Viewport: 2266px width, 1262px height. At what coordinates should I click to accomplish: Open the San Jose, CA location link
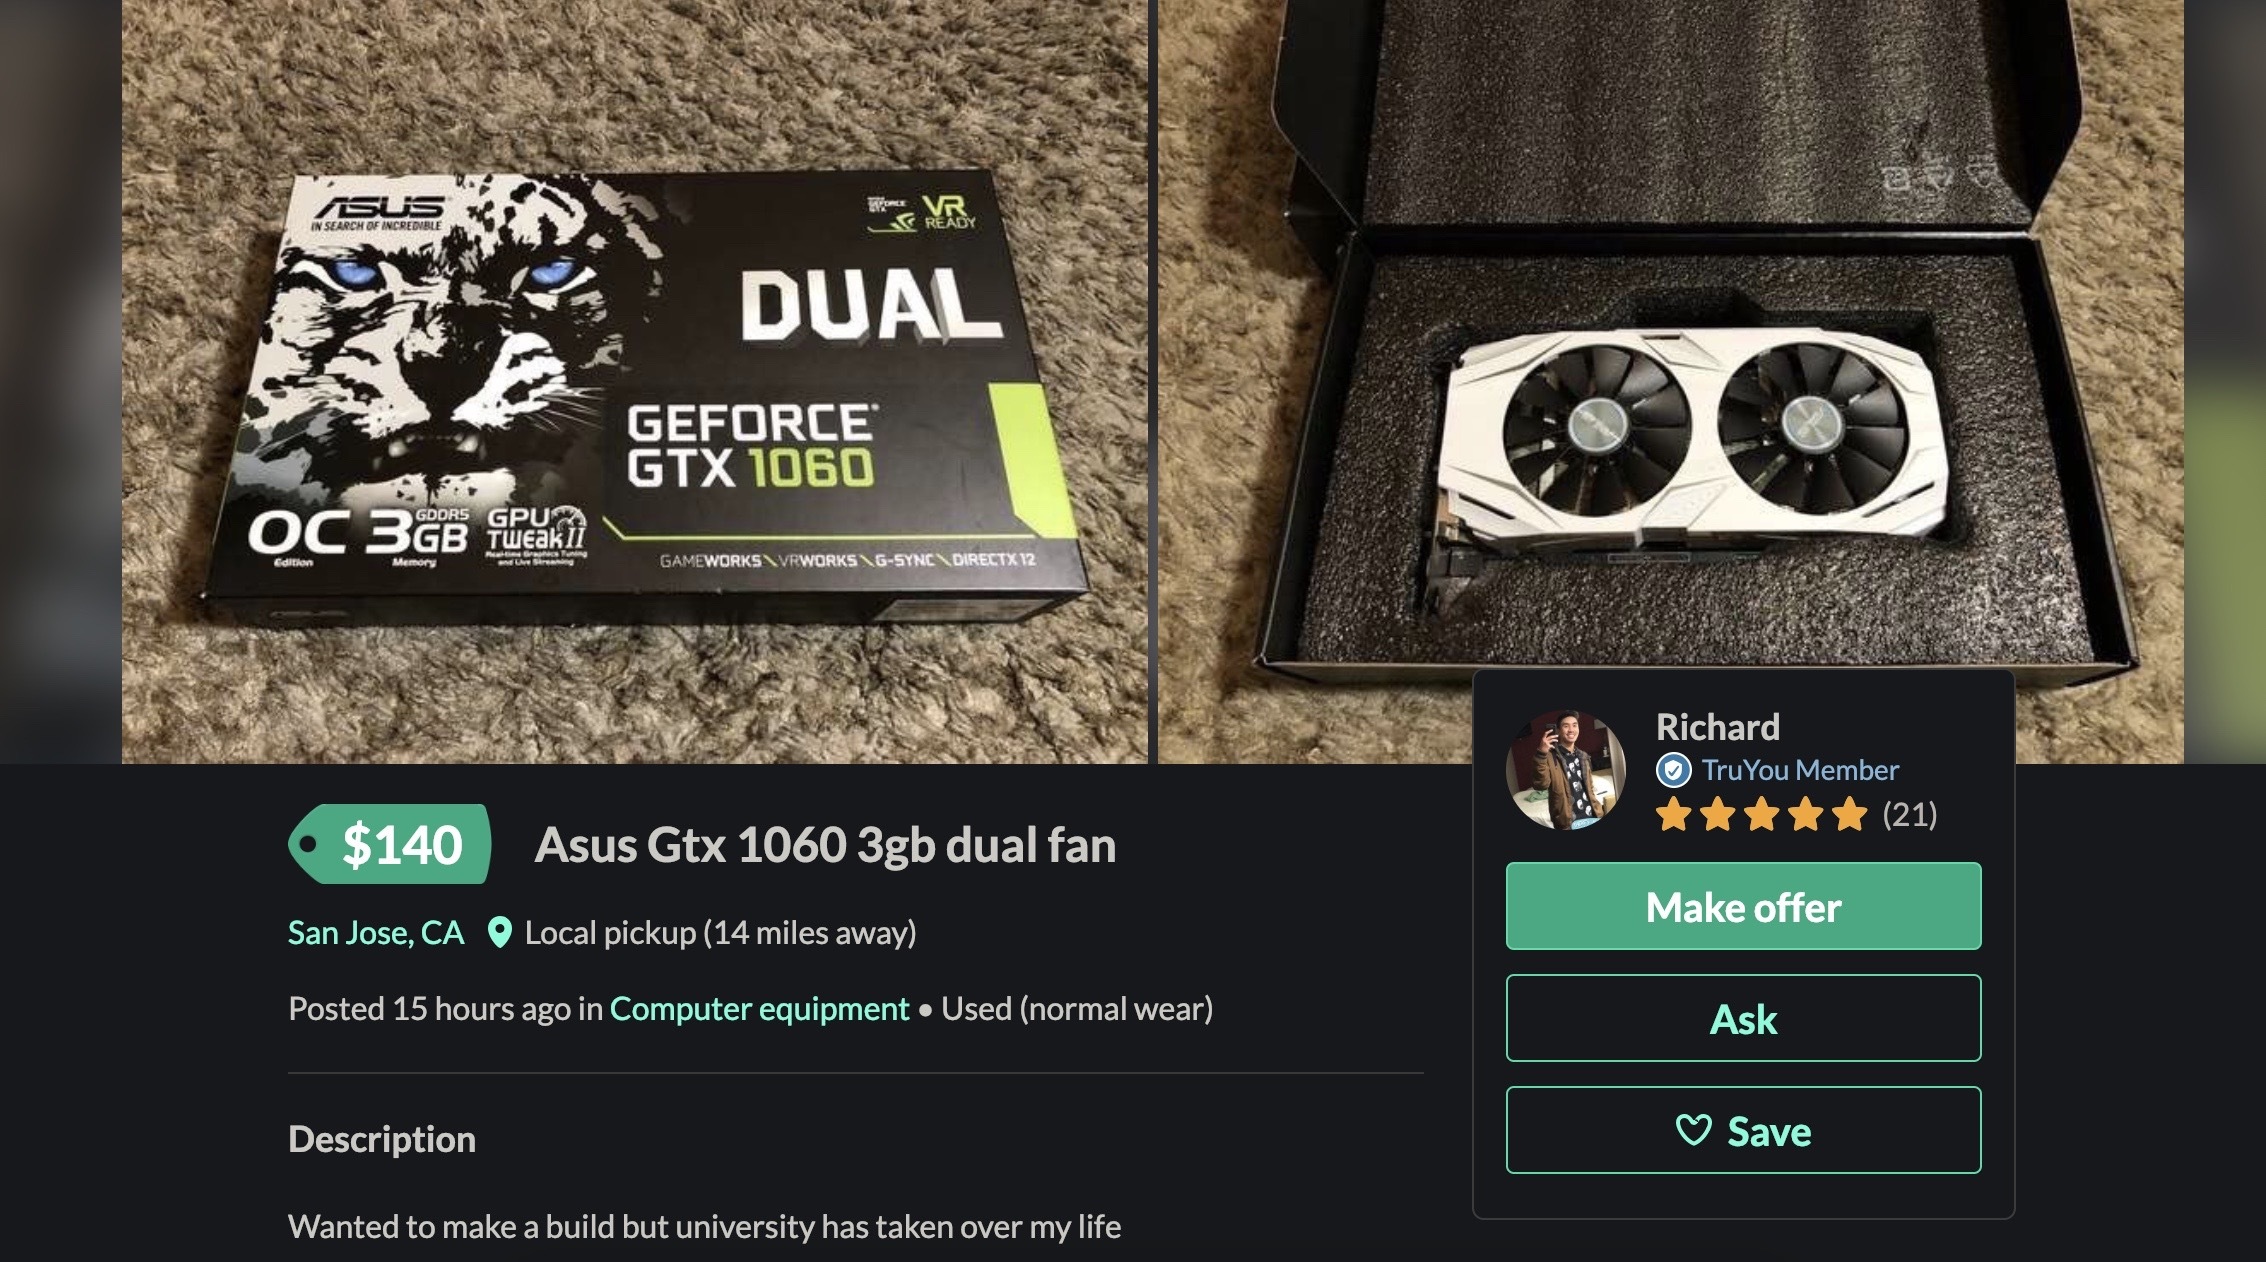click(x=376, y=933)
